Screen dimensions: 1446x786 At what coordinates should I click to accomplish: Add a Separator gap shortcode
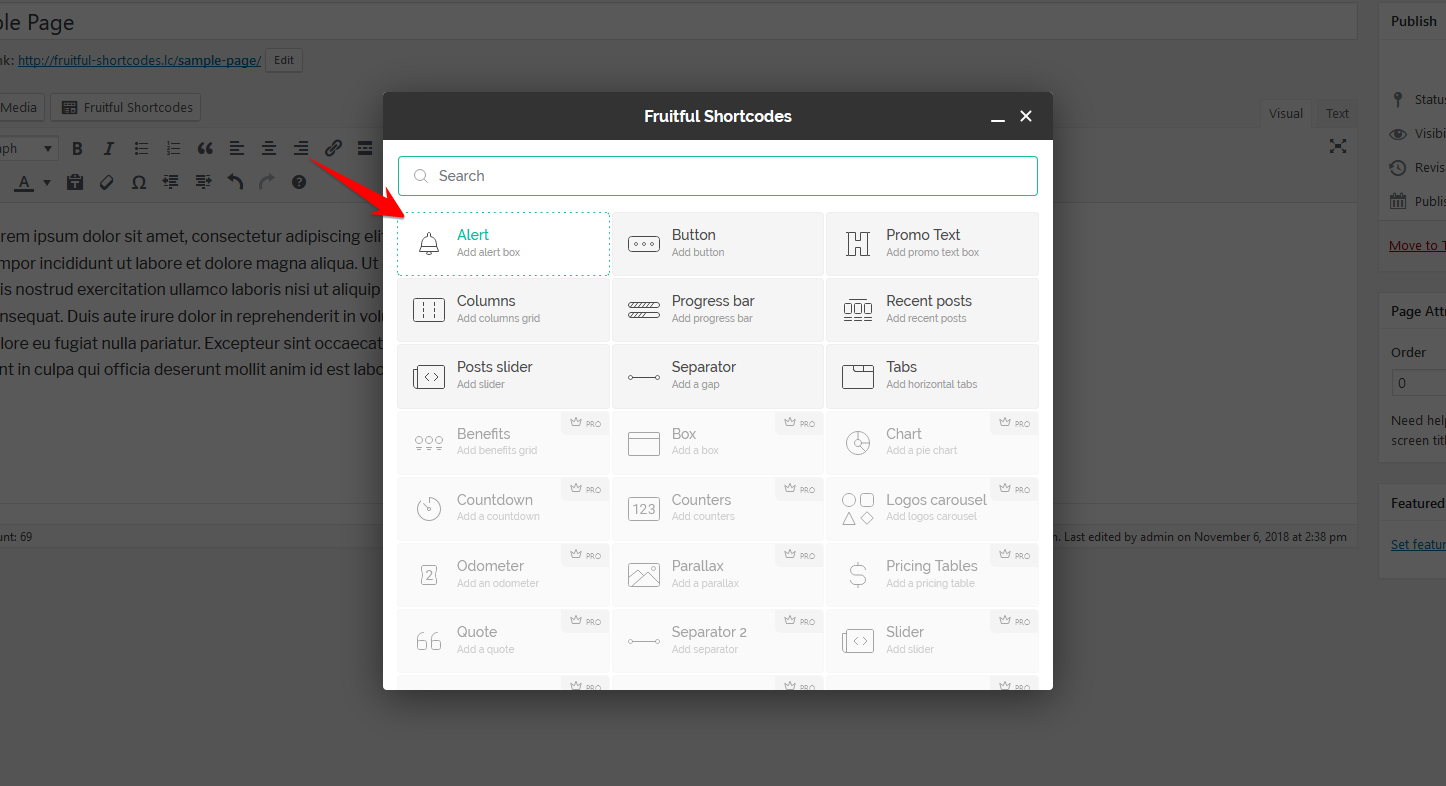coord(718,376)
